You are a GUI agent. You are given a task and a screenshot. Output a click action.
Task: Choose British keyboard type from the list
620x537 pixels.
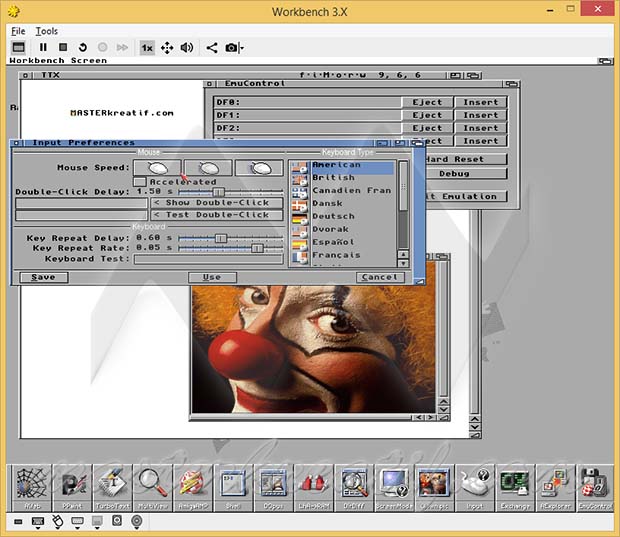click(333, 177)
